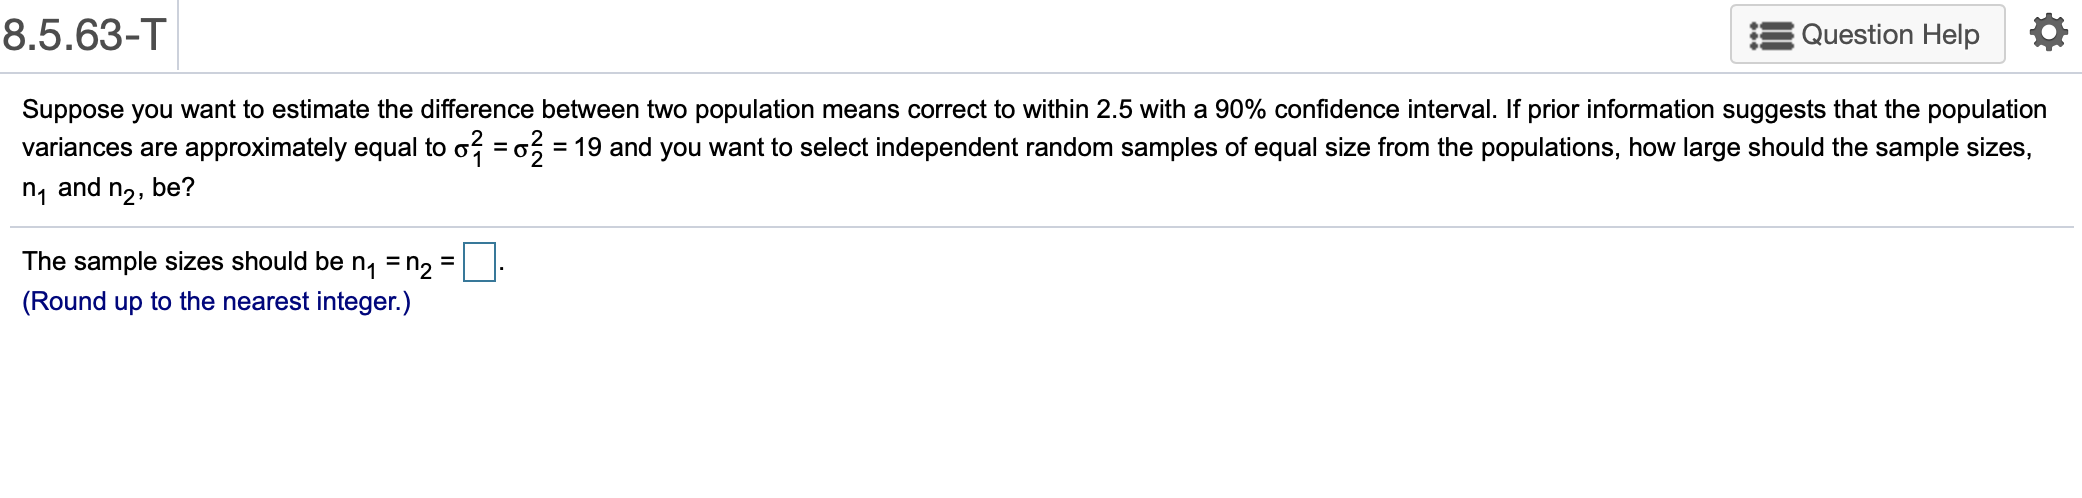
Task: Open the Question Help menu
Action: point(1867,35)
